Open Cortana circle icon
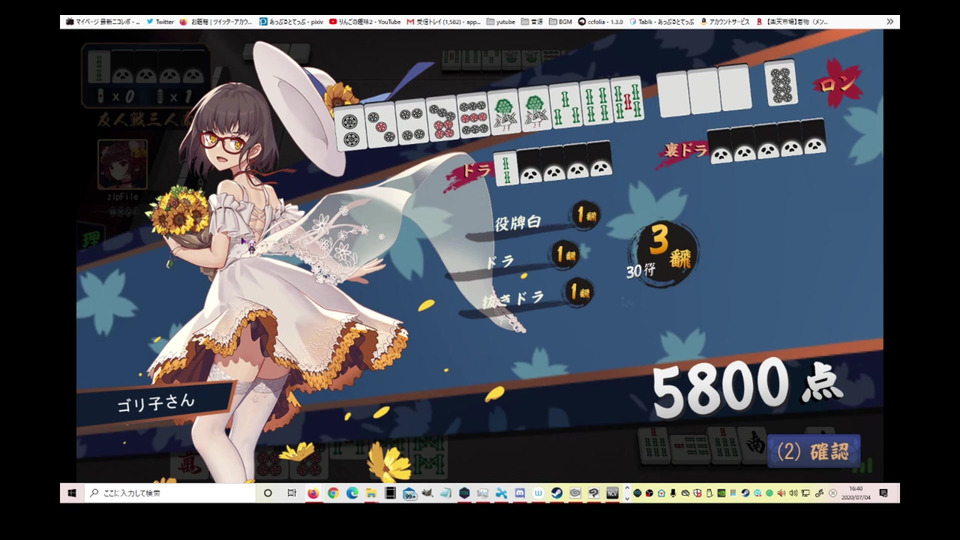Screen dimensions: 960x540 click(x=268, y=493)
